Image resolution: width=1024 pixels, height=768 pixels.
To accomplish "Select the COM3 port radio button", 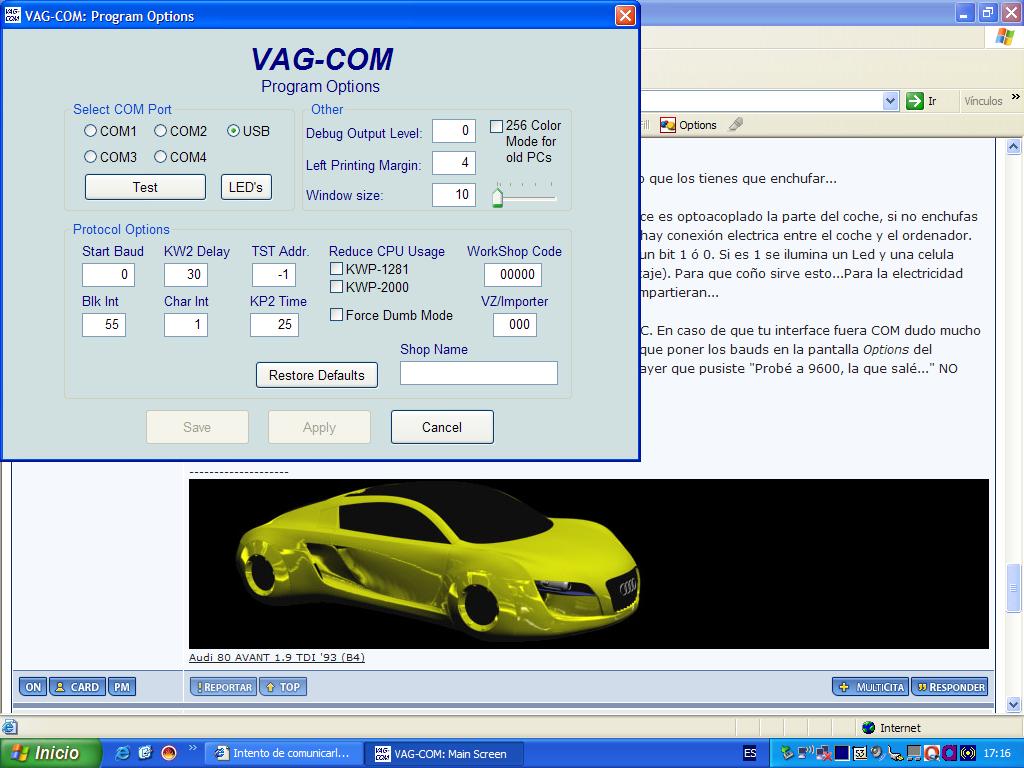I will 90,157.
